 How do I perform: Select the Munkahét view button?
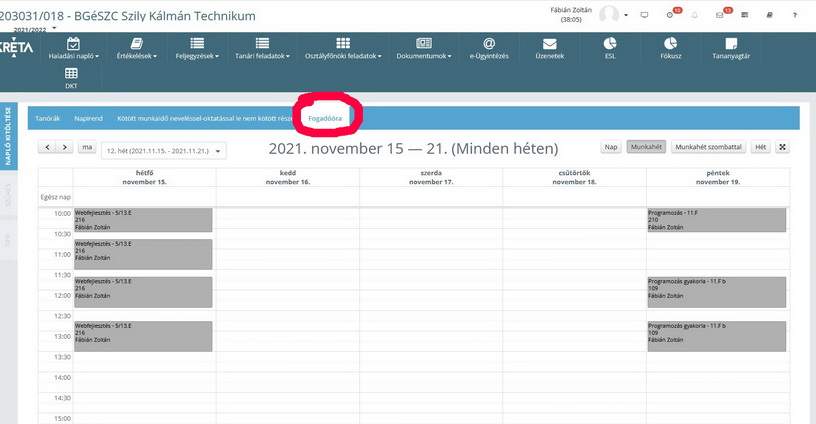point(646,147)
